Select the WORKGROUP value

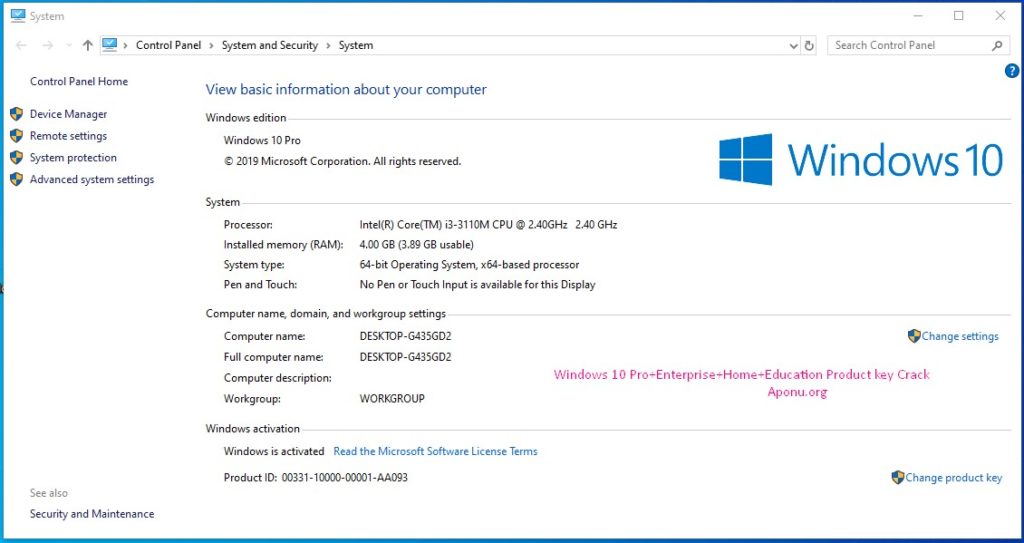[392, 399]
